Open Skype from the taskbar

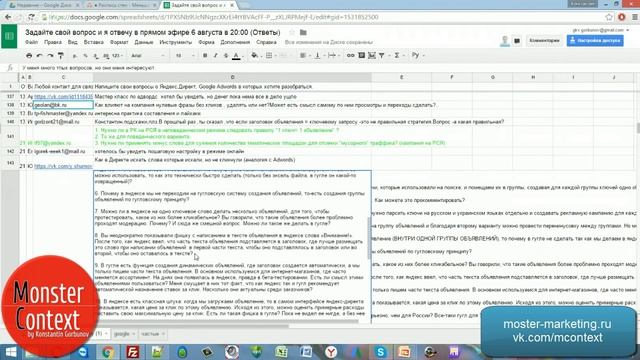coord(380,352)
